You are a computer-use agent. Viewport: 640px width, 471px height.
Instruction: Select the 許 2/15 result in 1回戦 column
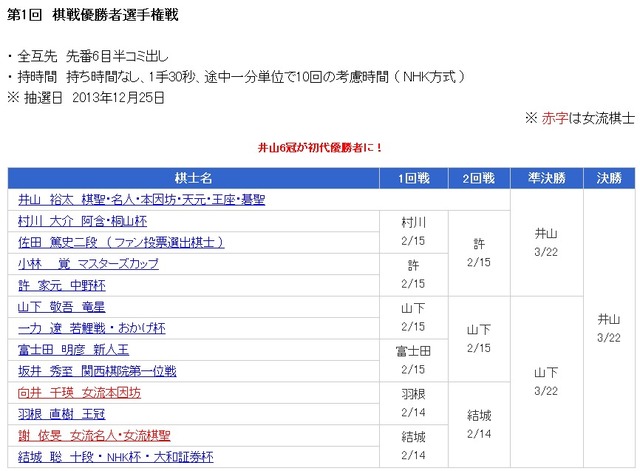(x=413, y=275)
